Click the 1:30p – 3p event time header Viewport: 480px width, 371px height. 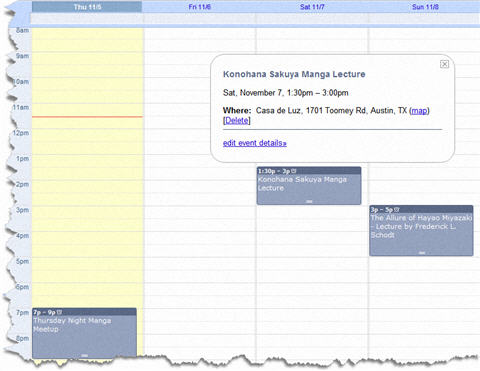pos(309,171)
